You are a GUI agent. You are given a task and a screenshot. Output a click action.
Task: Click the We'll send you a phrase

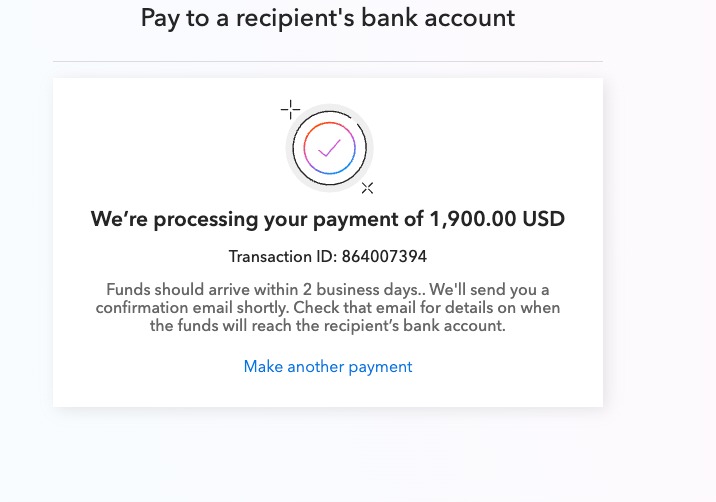point(489,290)
